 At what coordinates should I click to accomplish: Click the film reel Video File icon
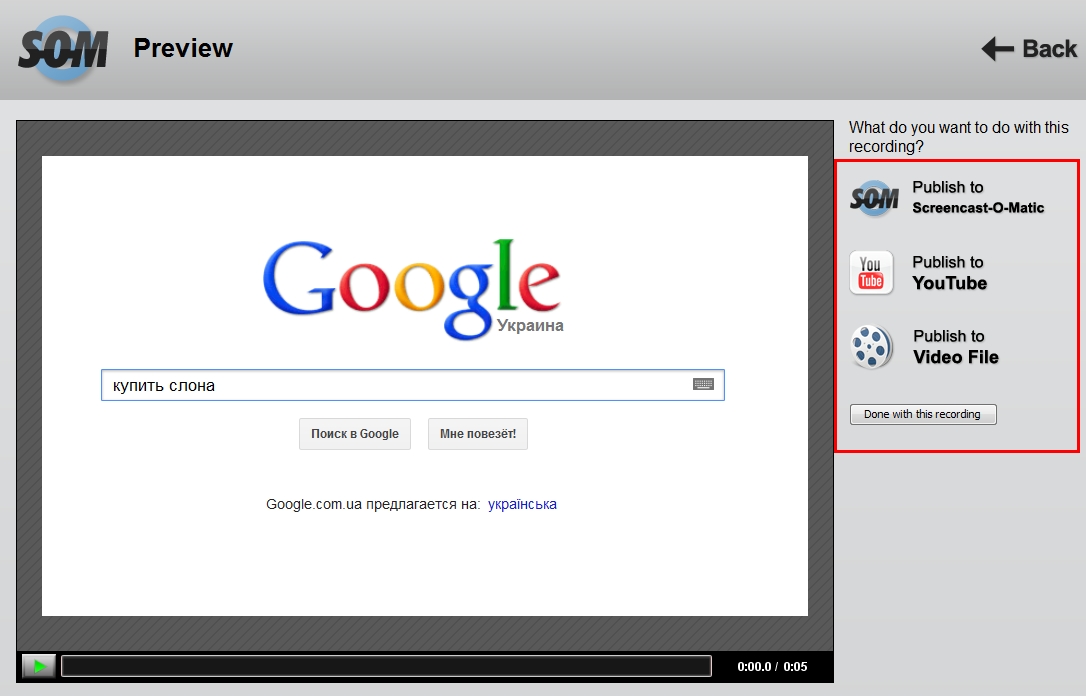click(871, 347)
